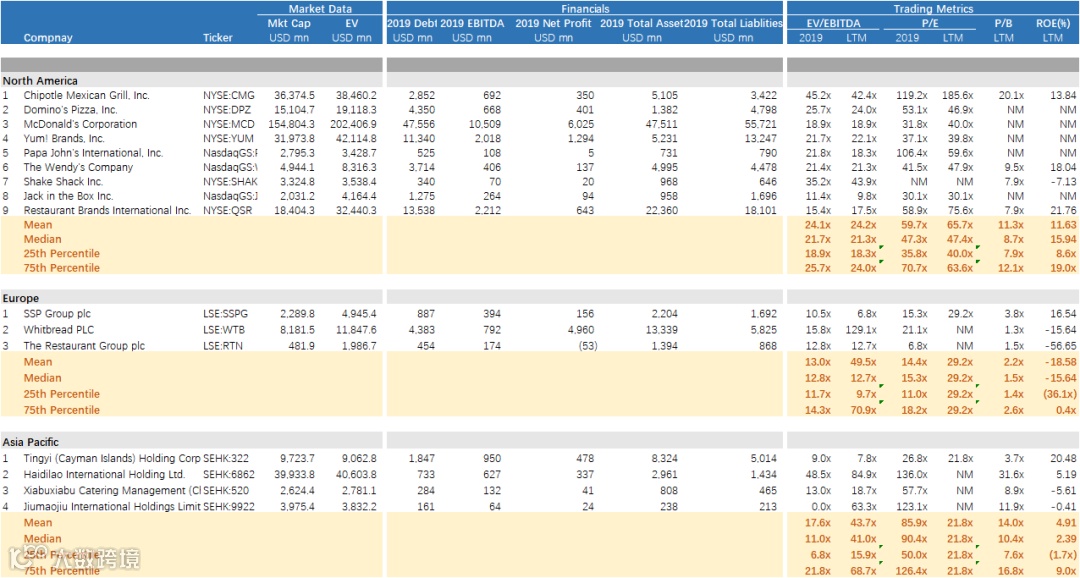
Task: Click the Shake Shack Inc. company cell
Action: point(63,182)
